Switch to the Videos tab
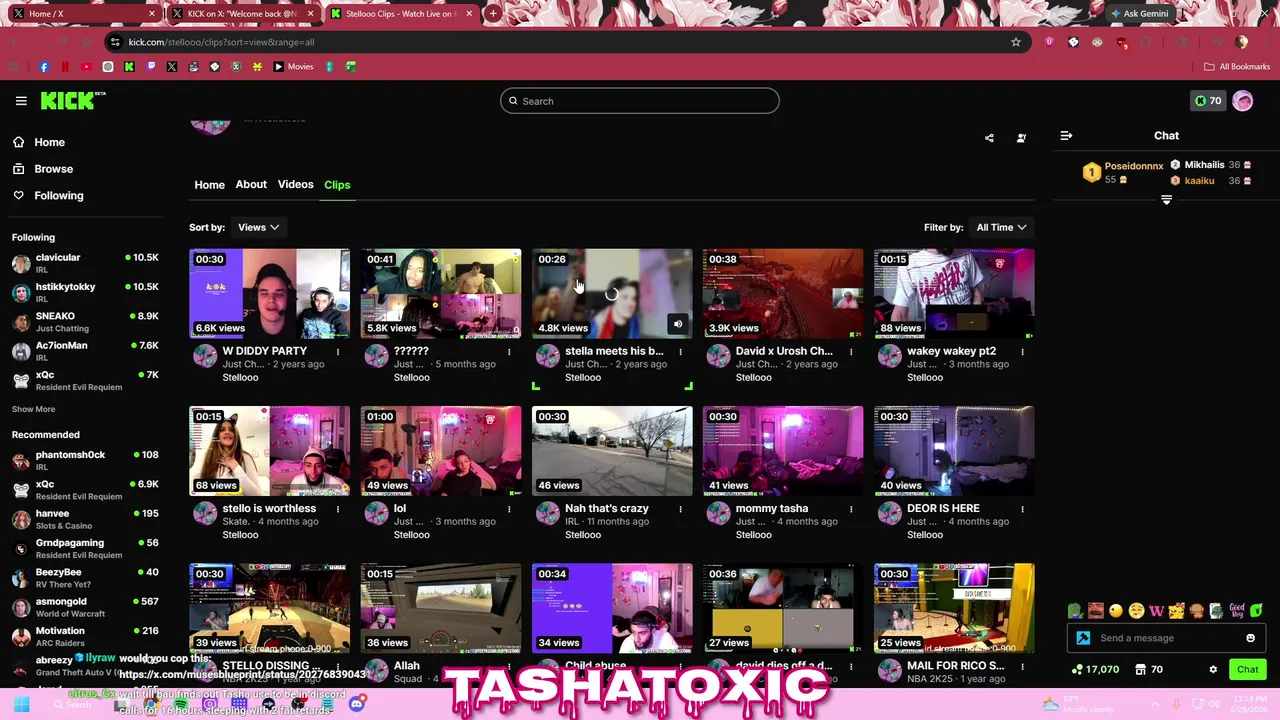 (x=295, y=185)
